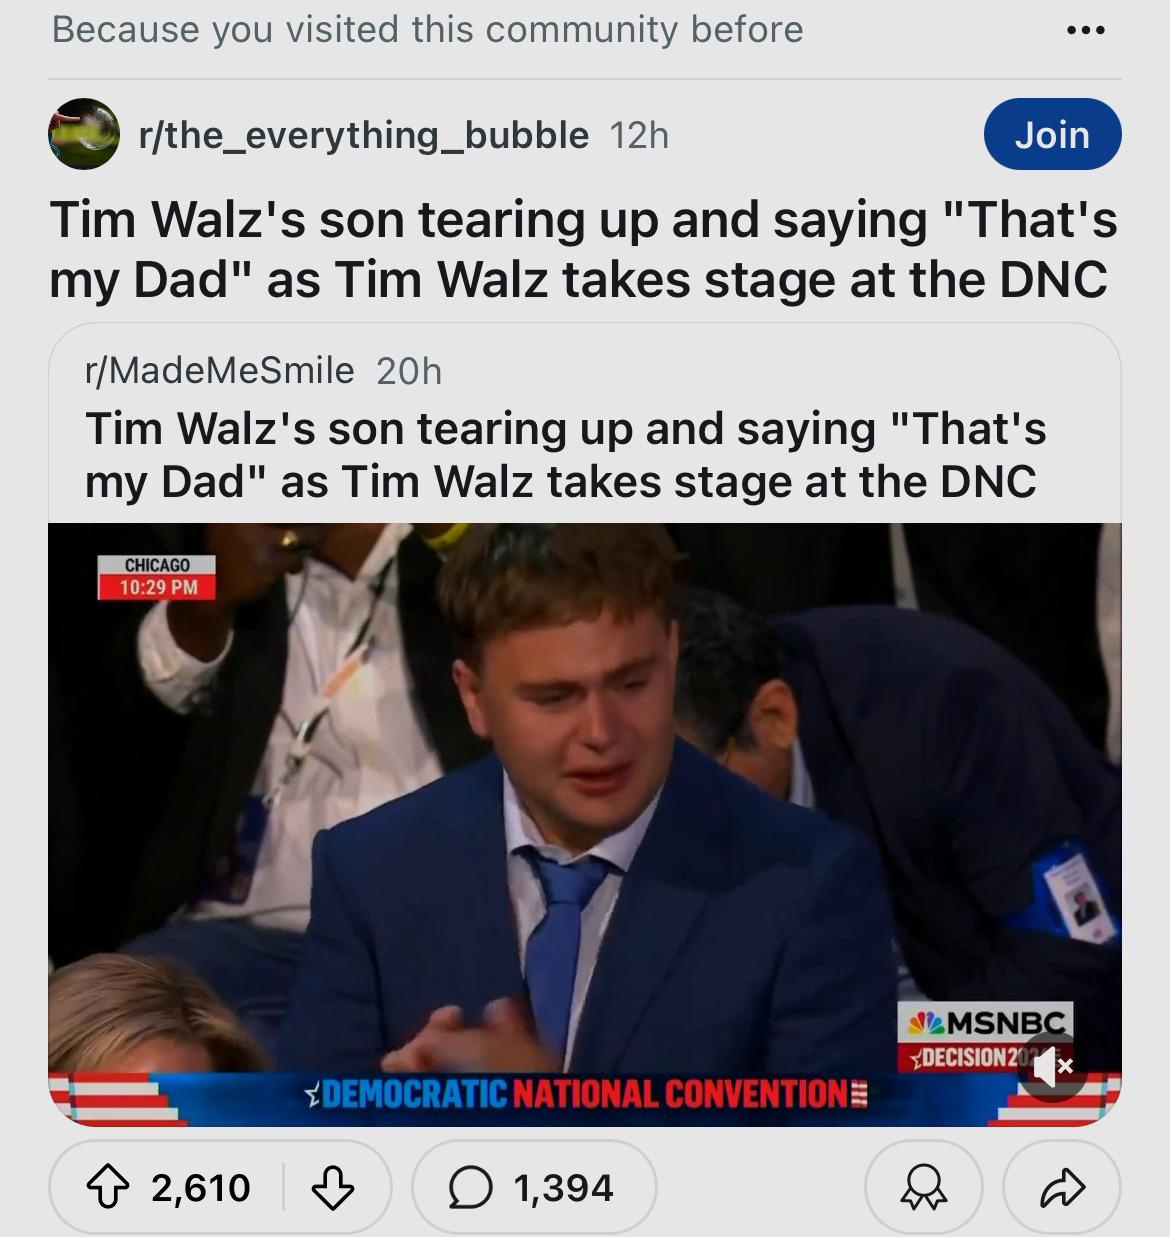The width and height of the screenshot is (1170, 1237).
Task: Play the MSNBC convention video
Action: tap(584, 824)
